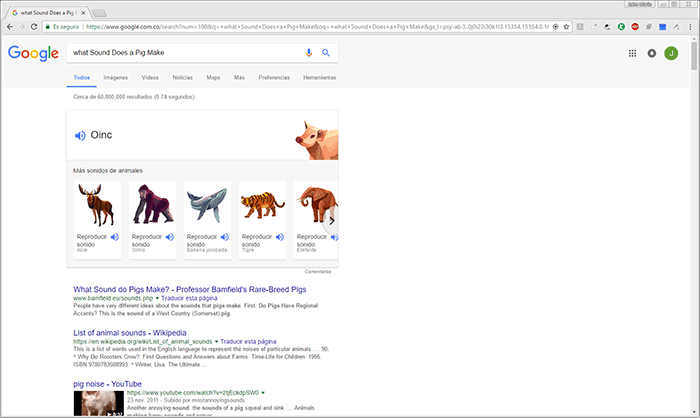This screenshot has width=700, height=418.
Task: Translate the Wikipedia result page
Action: pos(248,342)
